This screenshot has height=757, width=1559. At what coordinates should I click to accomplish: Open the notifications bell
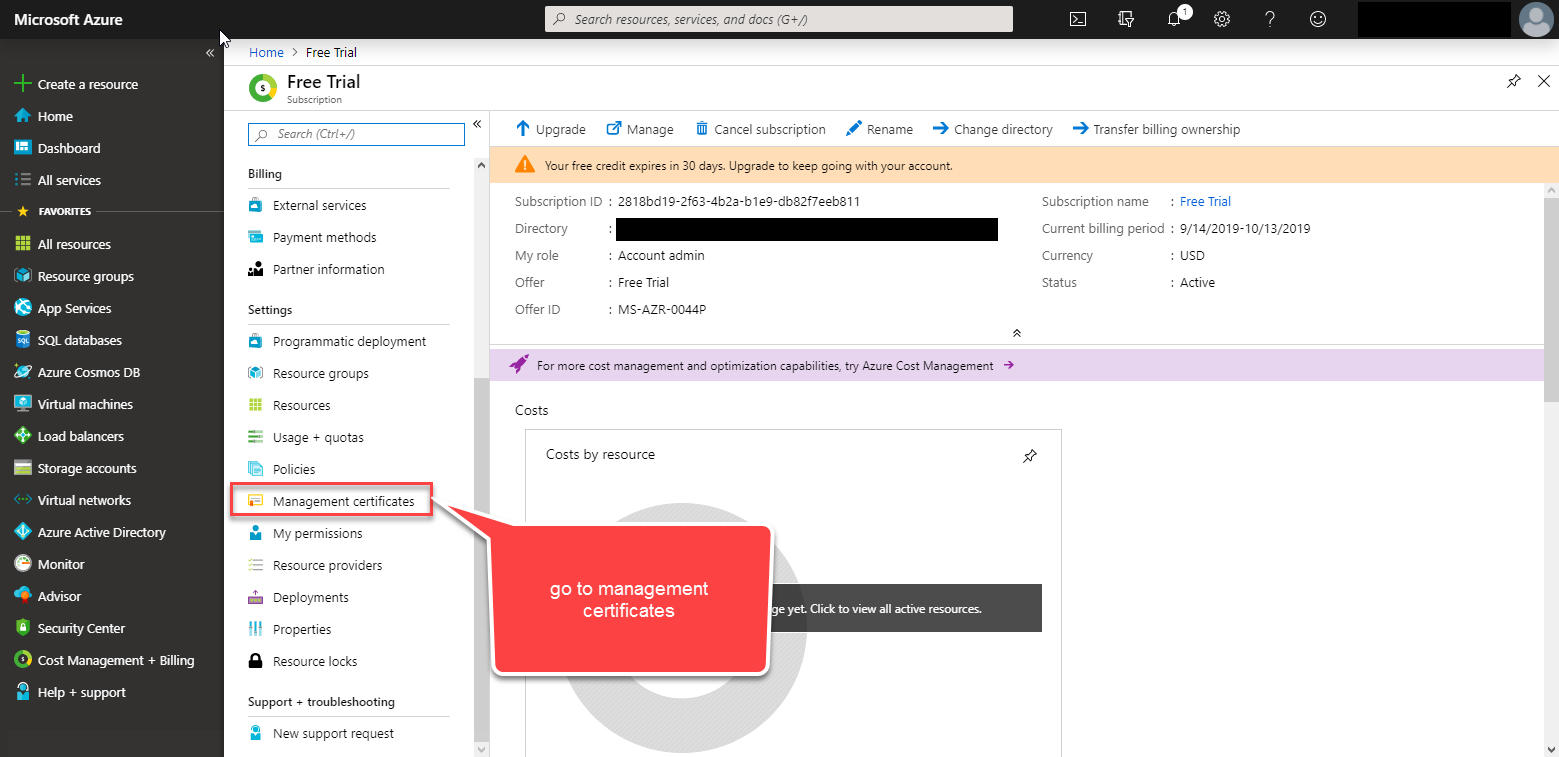click(1175, 19)
